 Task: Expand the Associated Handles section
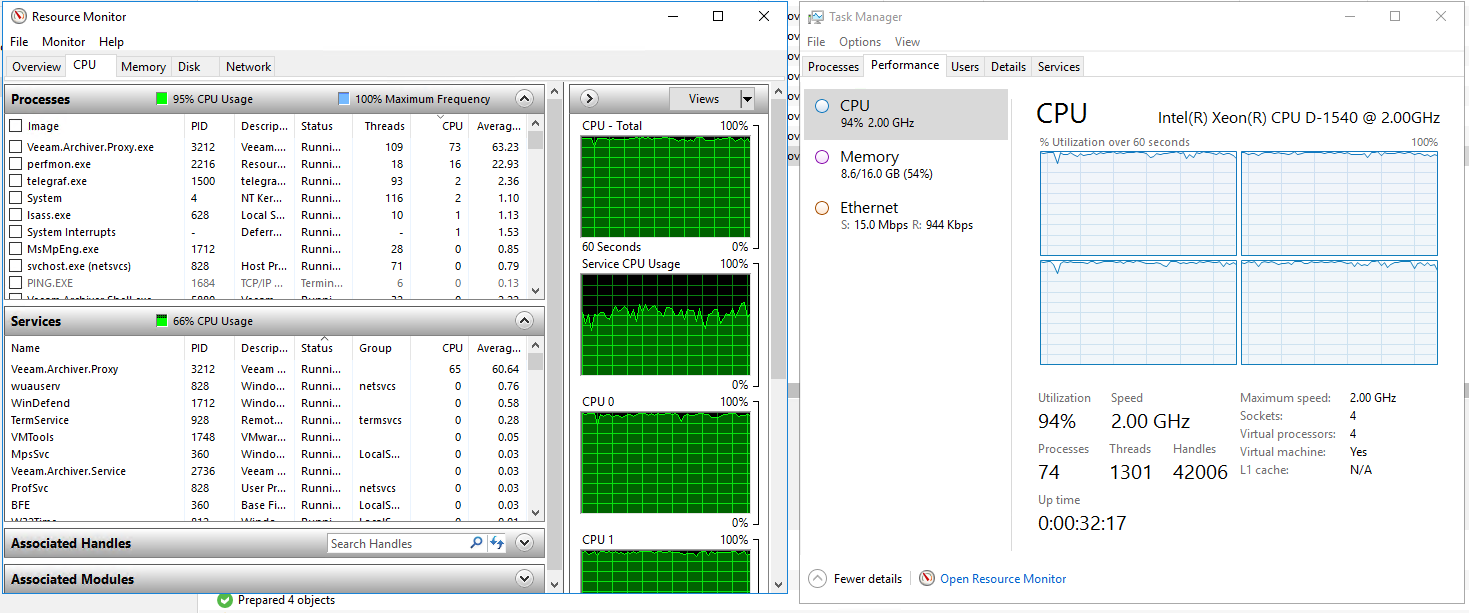click(x=524, y=543)
